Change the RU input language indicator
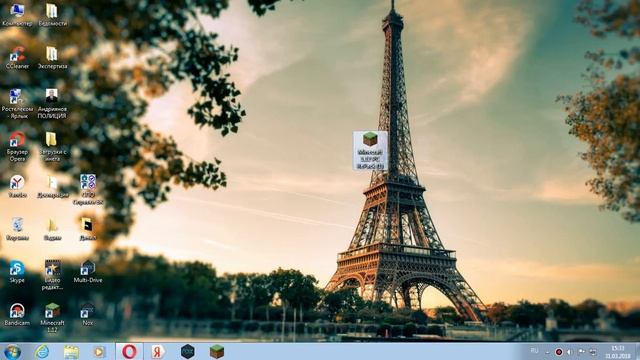The height and width of the screenshot is (360, 640). 534,351
